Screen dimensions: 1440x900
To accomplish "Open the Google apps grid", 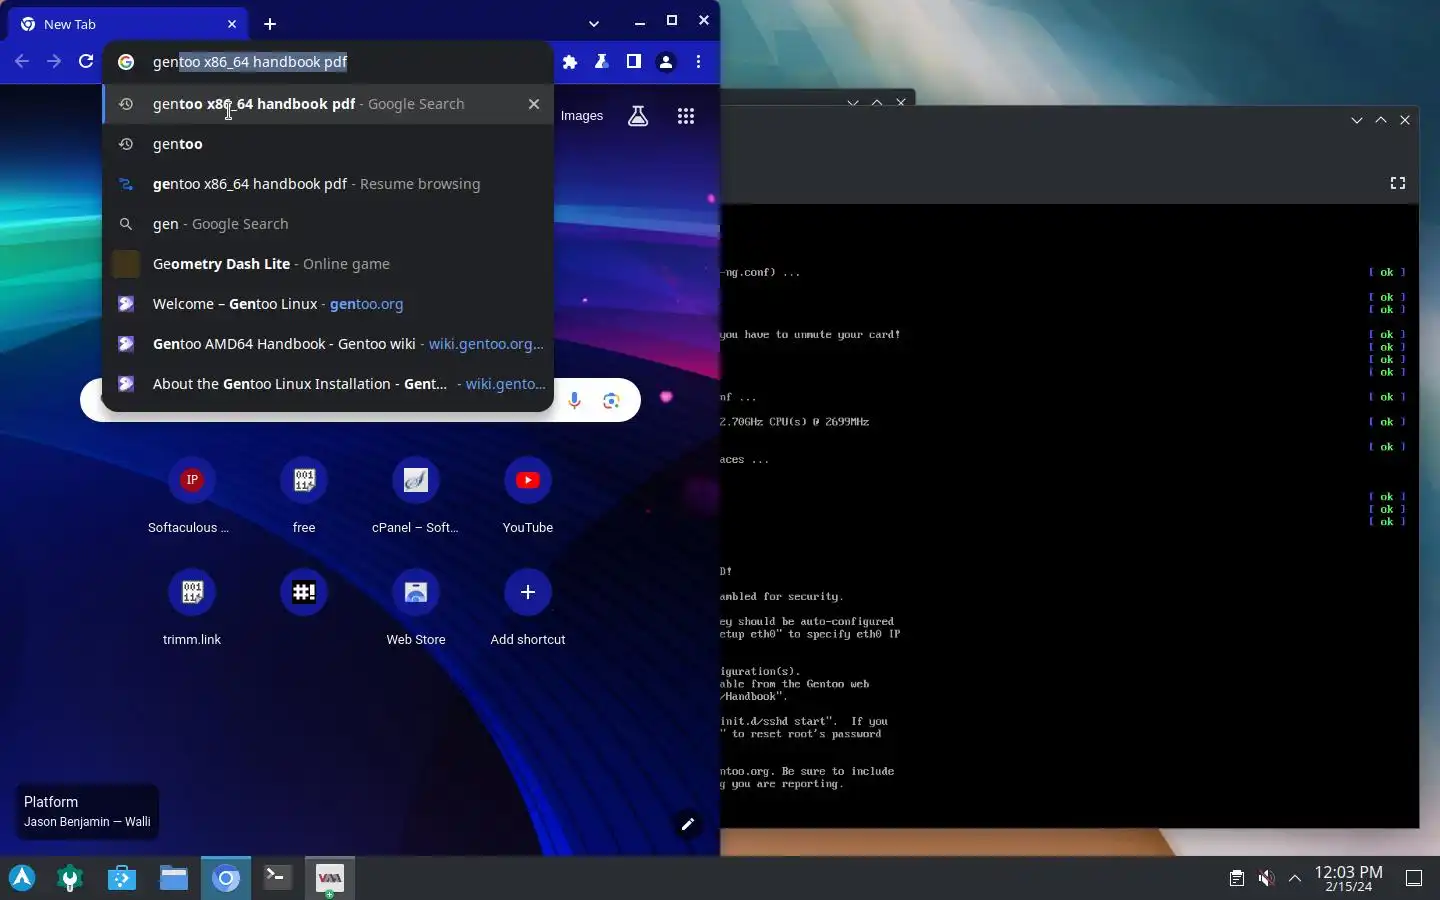I will 686,116.
